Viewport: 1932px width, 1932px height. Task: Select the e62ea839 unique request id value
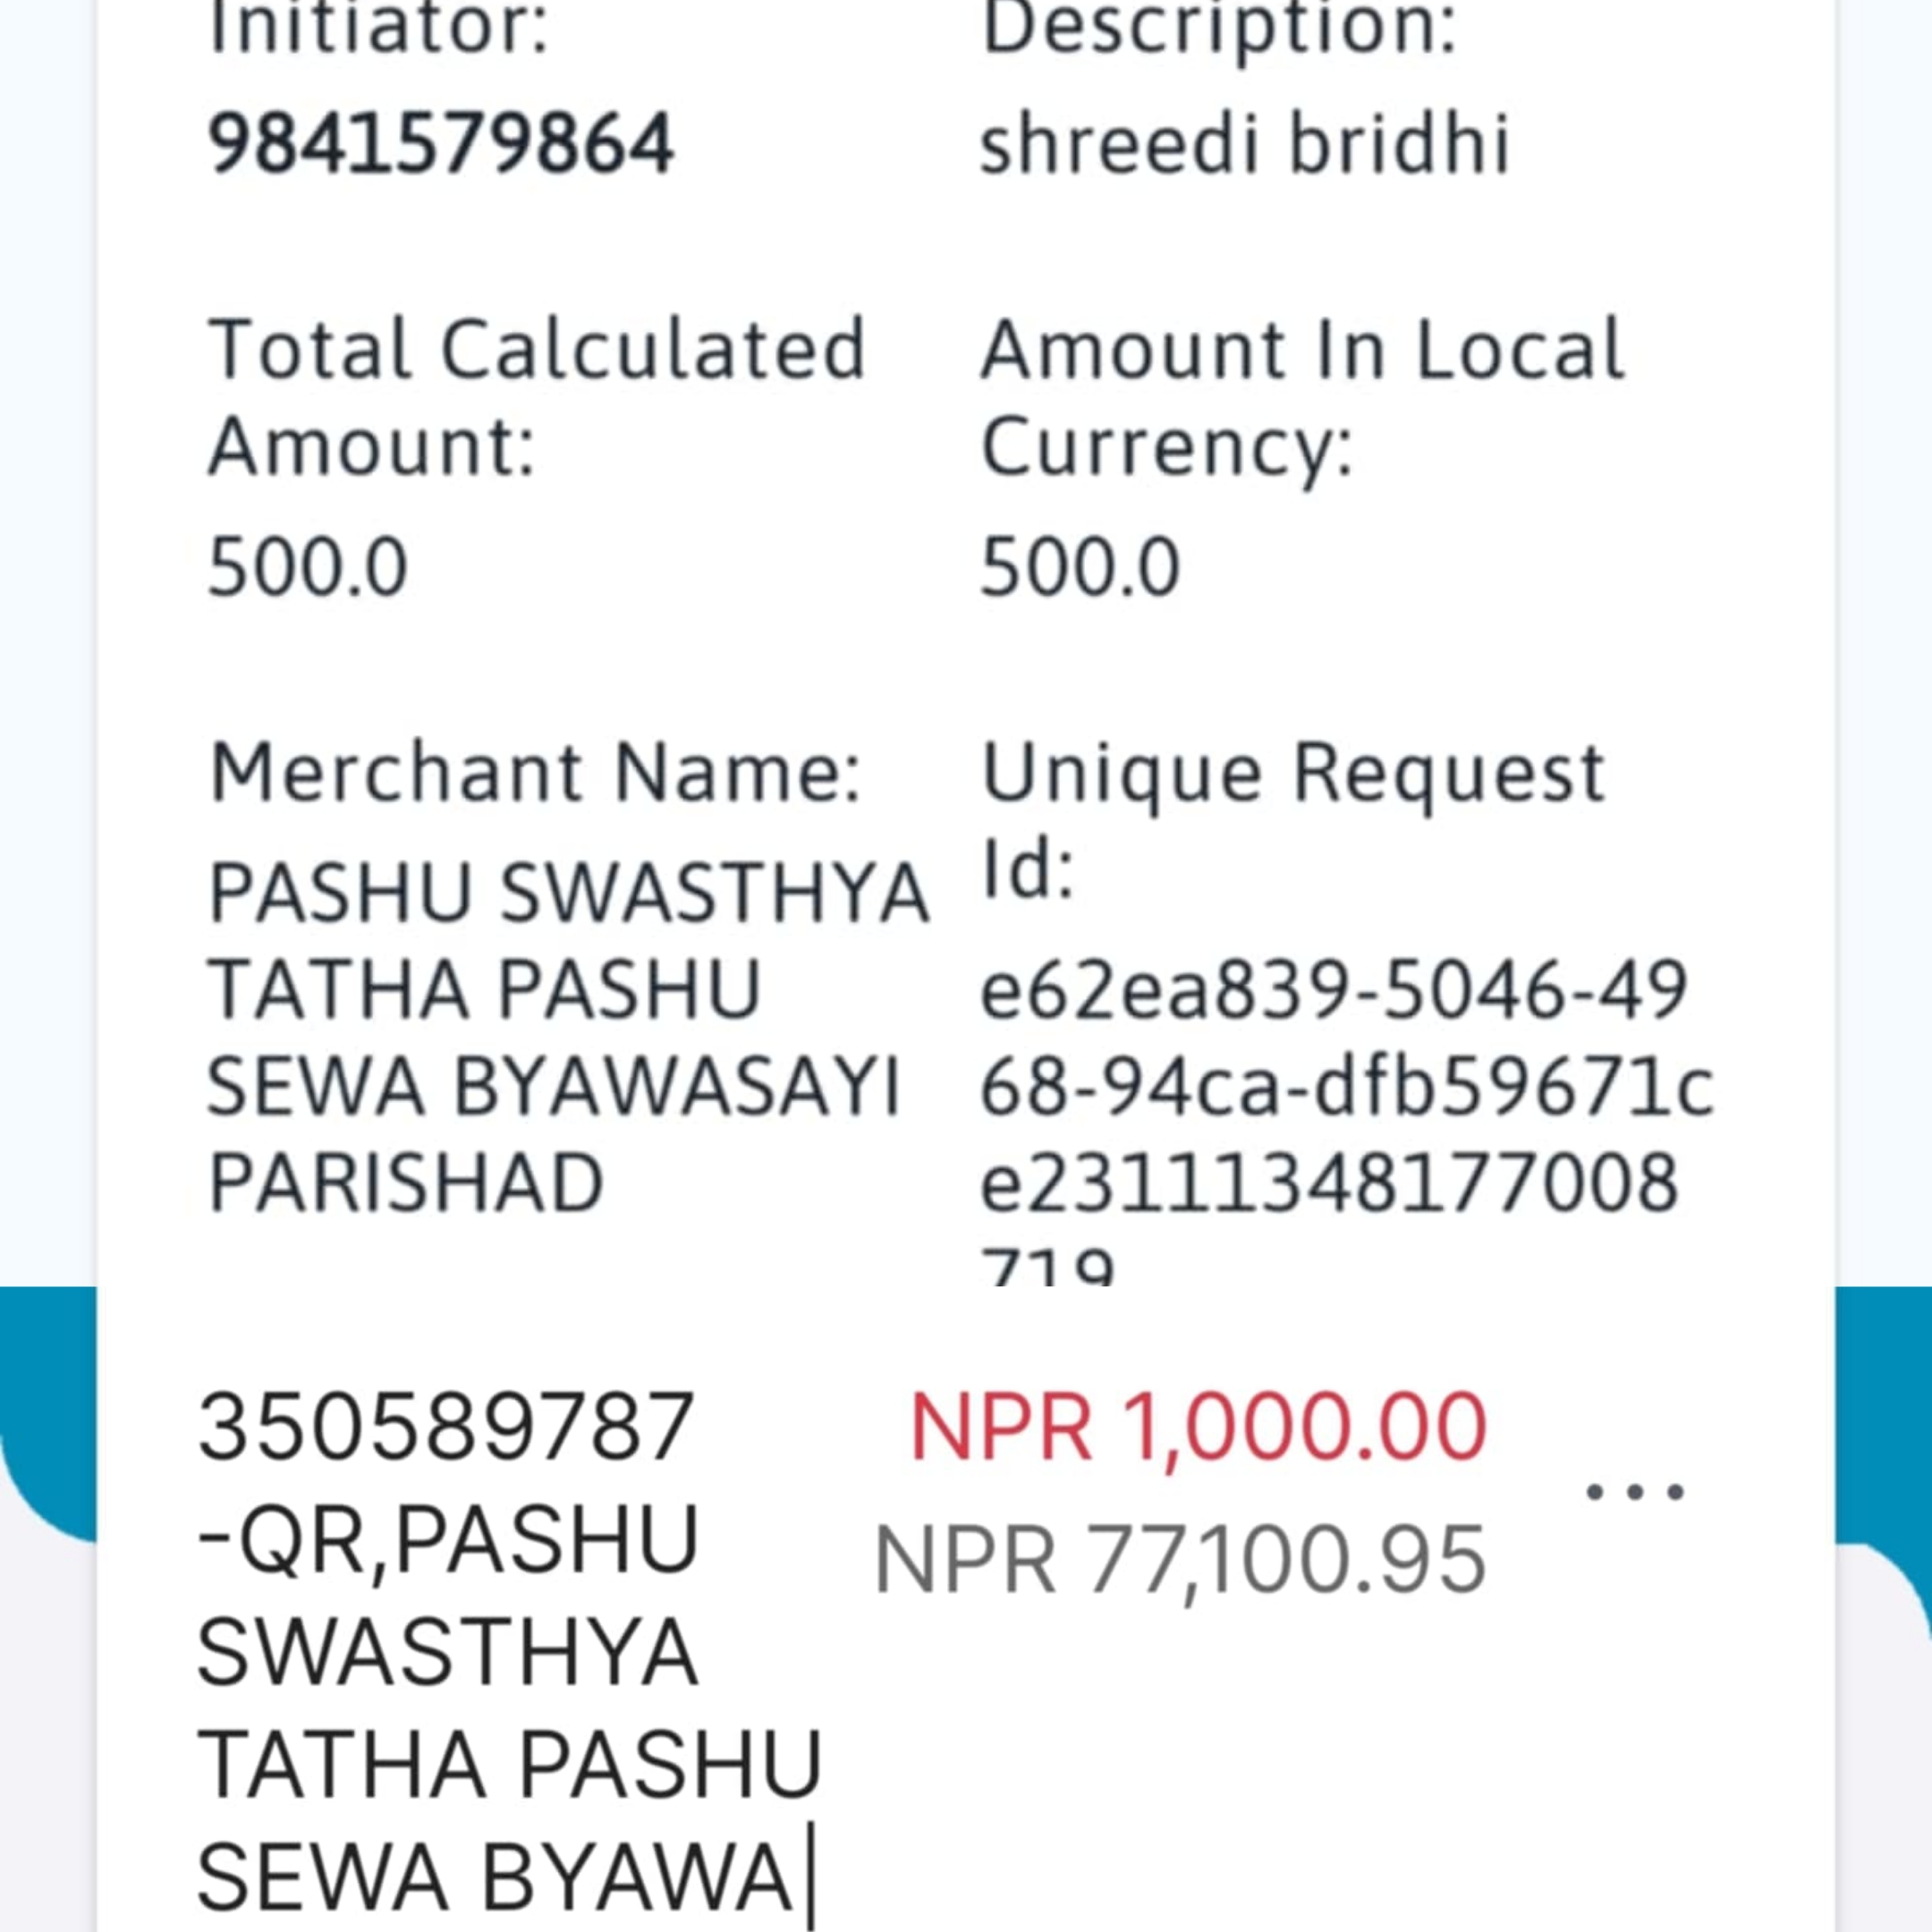tap(1347, 1119)
